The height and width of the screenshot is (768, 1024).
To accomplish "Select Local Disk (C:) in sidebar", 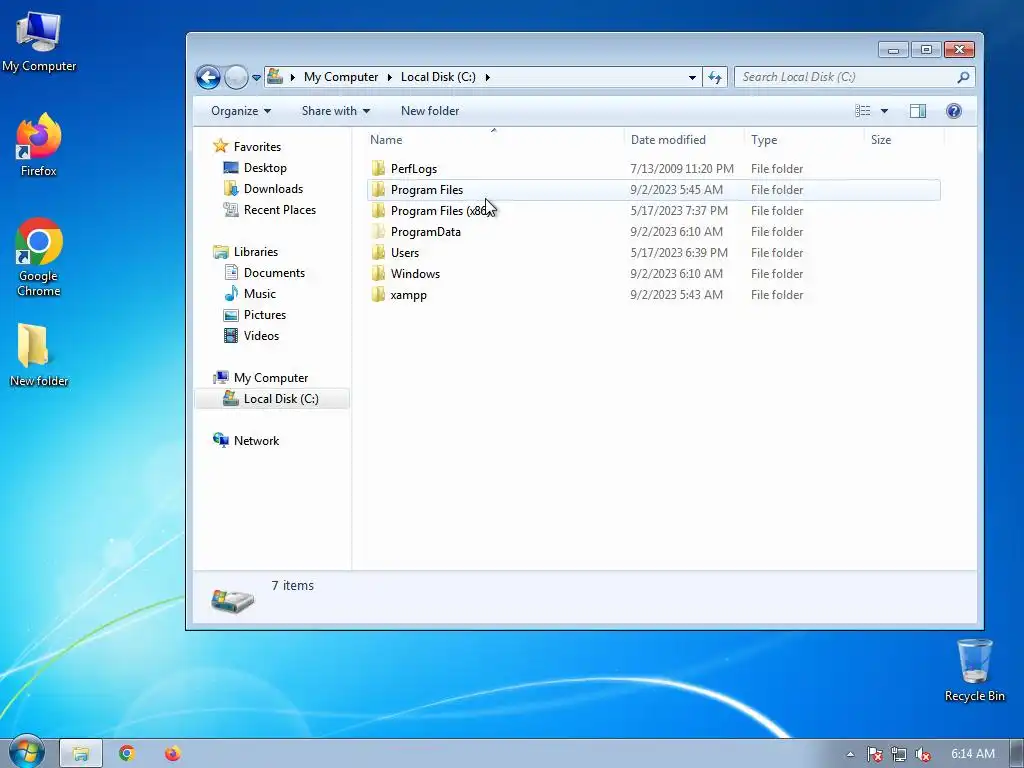I will click(x=272, y=398).
